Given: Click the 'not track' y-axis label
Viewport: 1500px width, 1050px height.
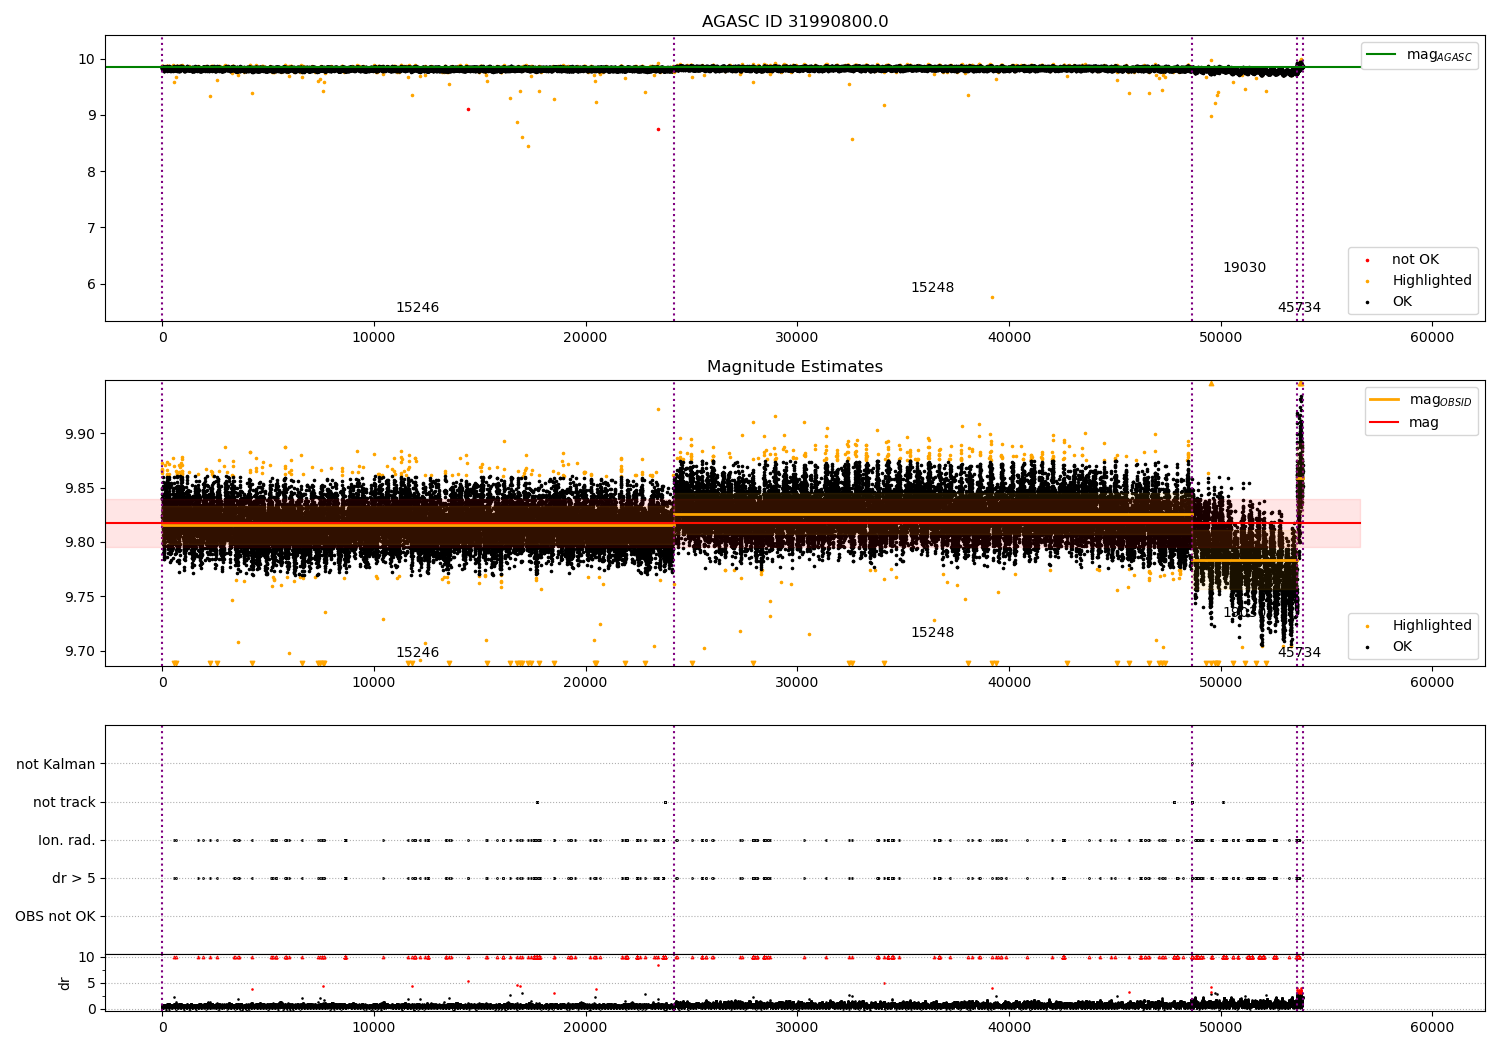Looking at the screenshot, I should click(64, 803).
